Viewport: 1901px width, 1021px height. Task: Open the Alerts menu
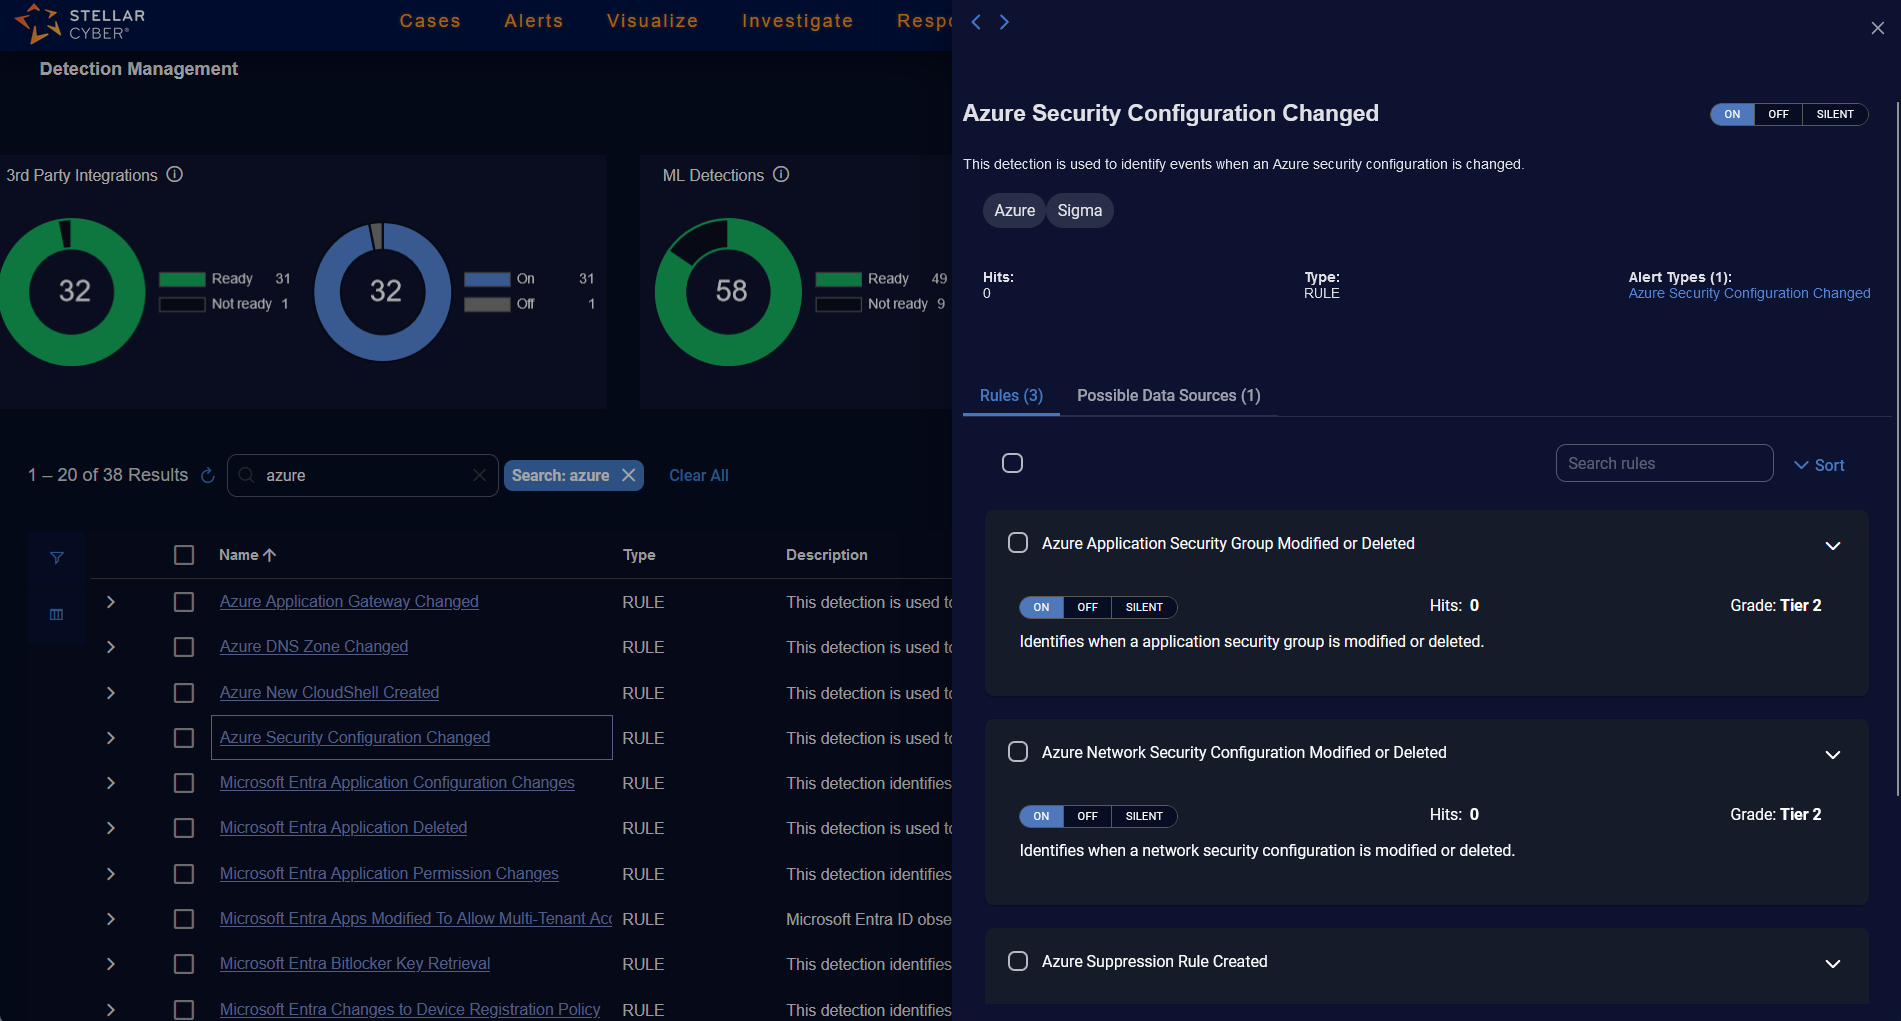(533, 21)
